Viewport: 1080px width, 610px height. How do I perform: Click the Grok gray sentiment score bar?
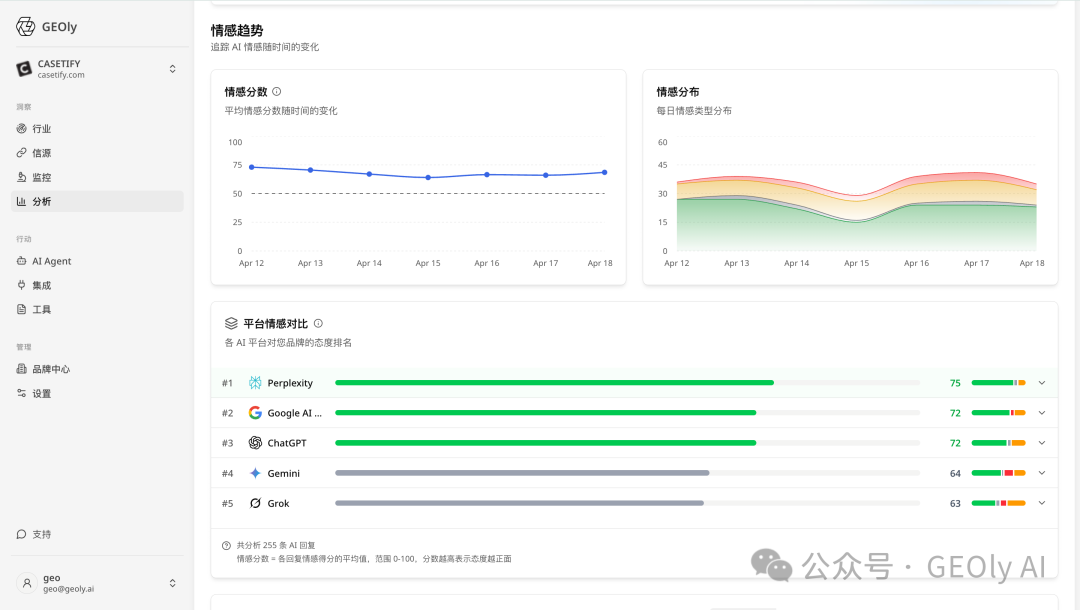pyautogui.click(x=519, y=503)
